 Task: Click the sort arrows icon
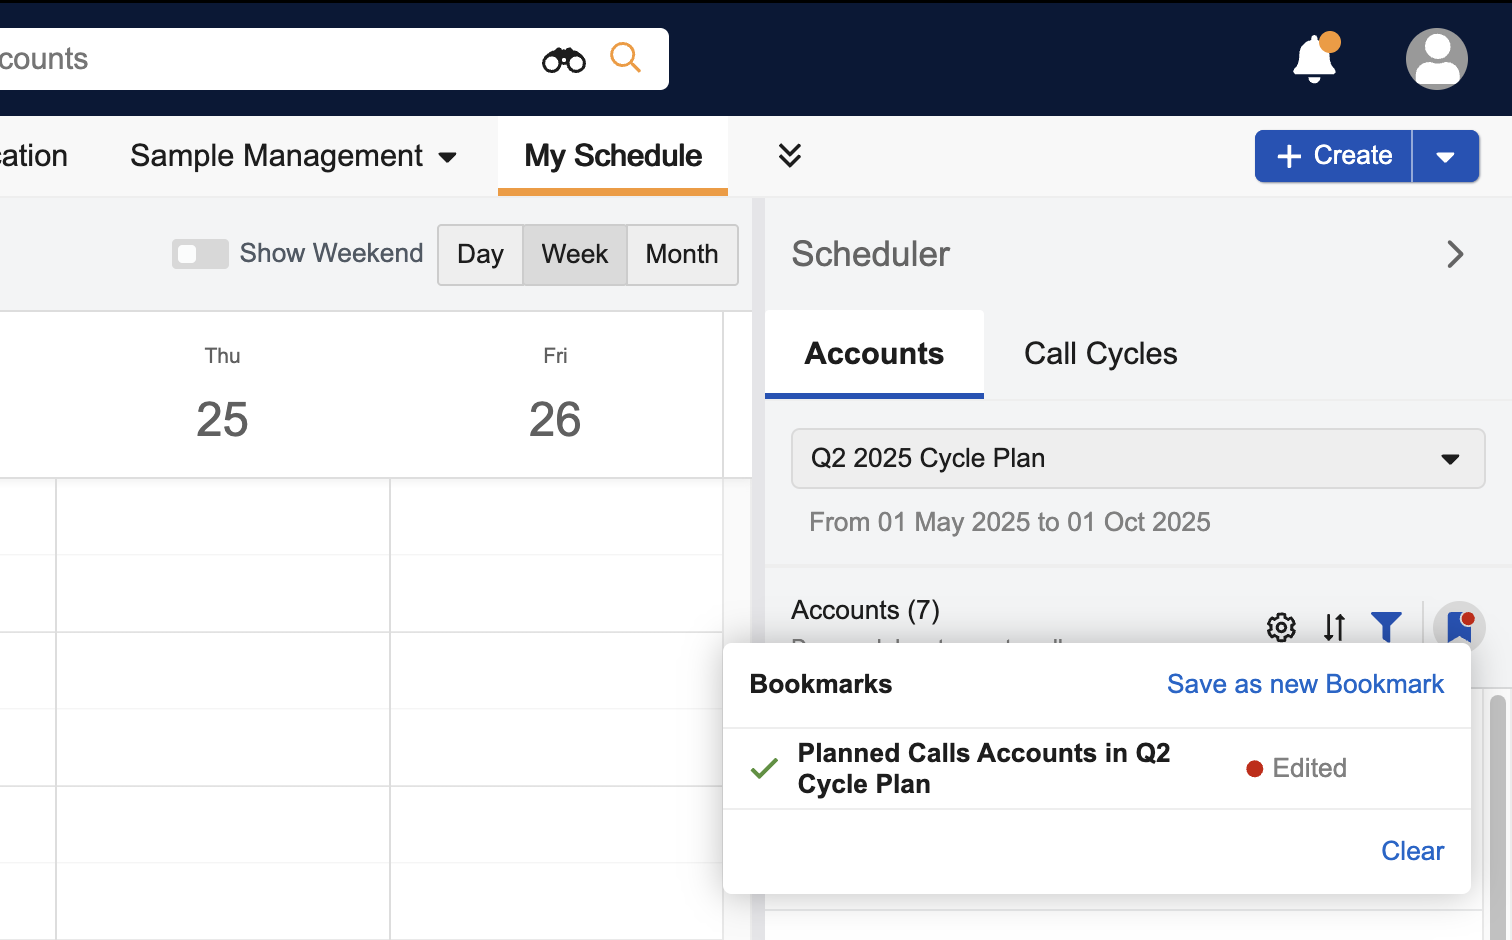[x=1334, y=627]
